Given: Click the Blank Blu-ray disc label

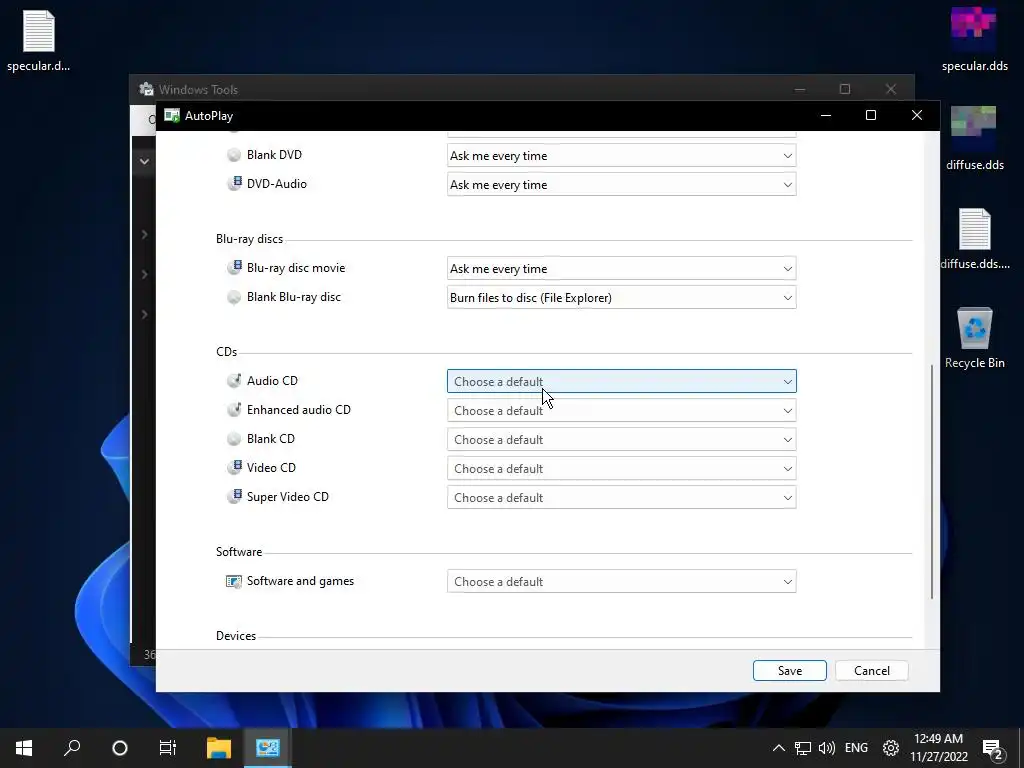Looking at the screenshot, I should click(294, 297).
